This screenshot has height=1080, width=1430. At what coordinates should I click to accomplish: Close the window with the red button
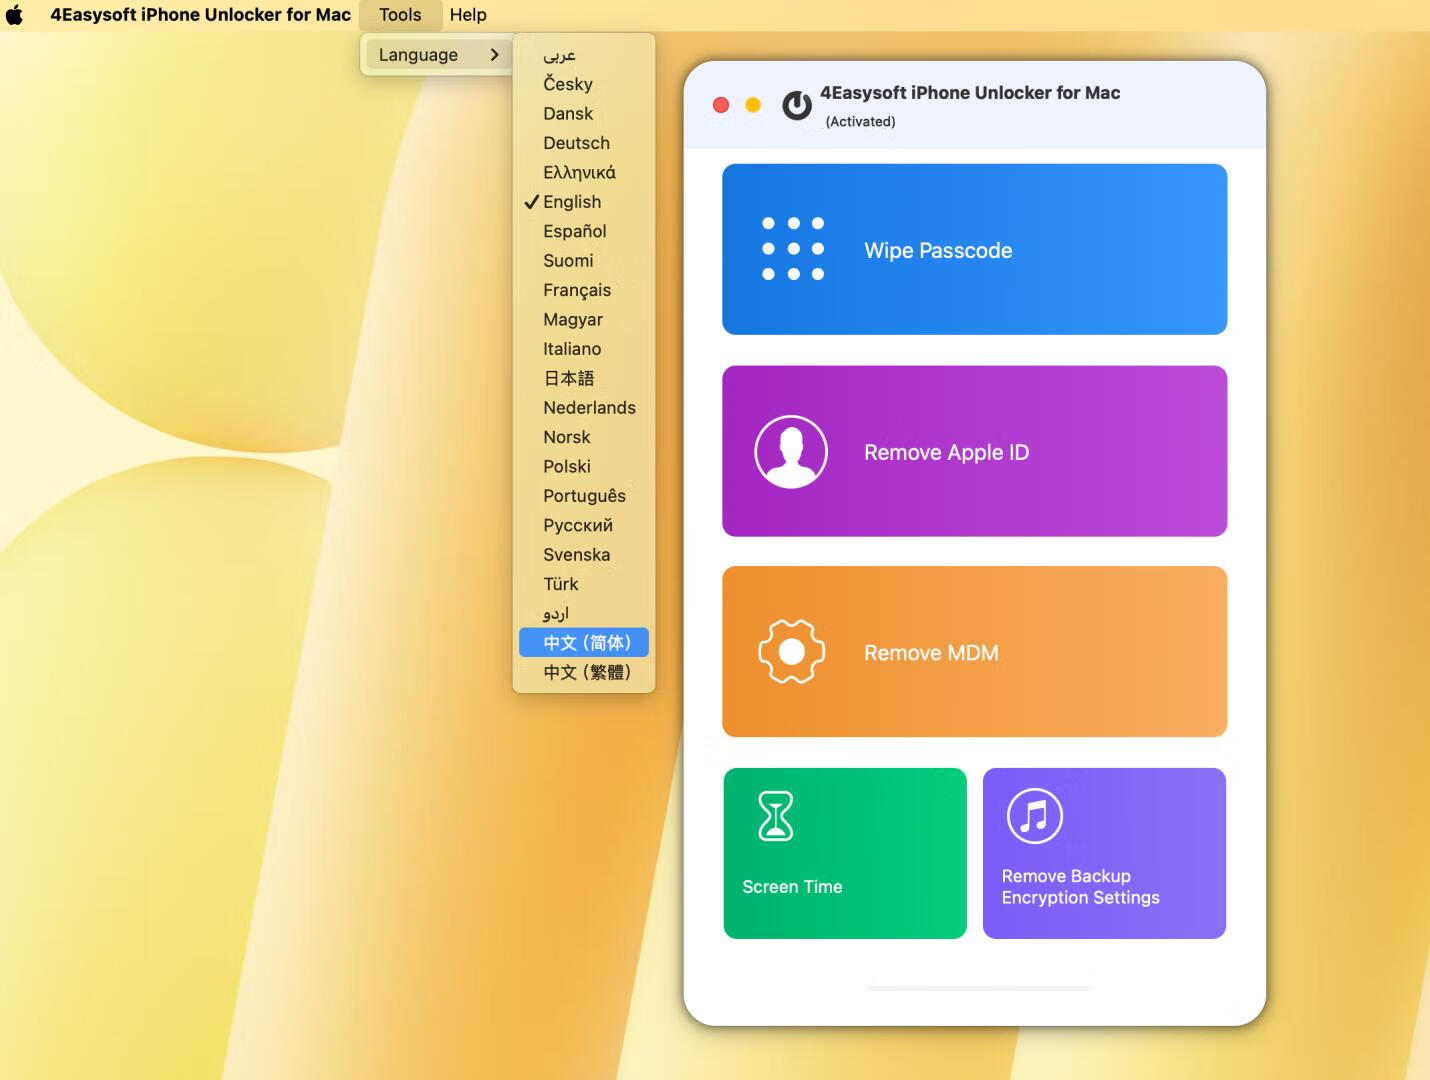coord(721,105)
